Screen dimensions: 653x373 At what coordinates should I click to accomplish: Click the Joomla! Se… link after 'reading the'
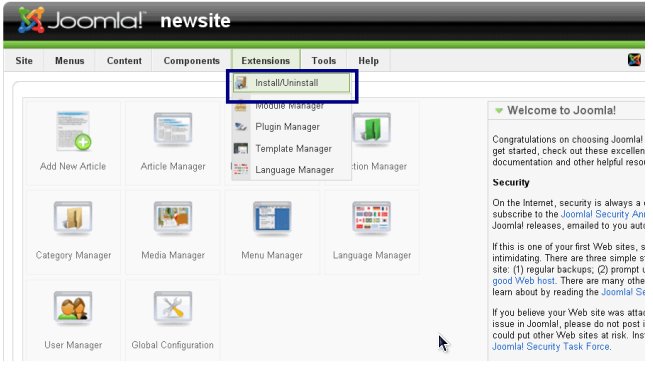tap(623, 292)
